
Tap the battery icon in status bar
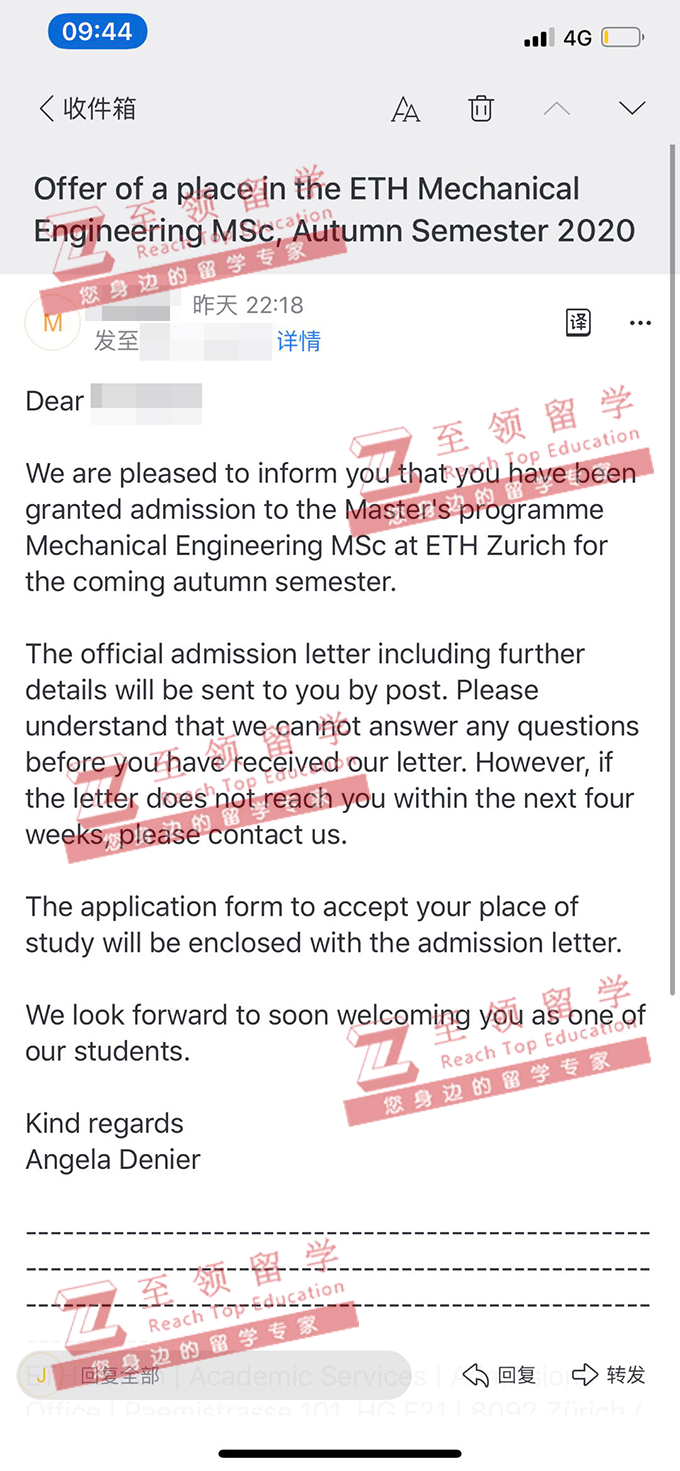[623, 39]
